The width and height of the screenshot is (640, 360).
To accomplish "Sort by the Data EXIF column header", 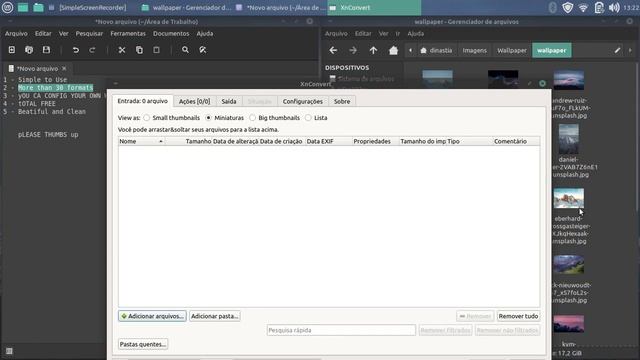I will pos(328,141).
